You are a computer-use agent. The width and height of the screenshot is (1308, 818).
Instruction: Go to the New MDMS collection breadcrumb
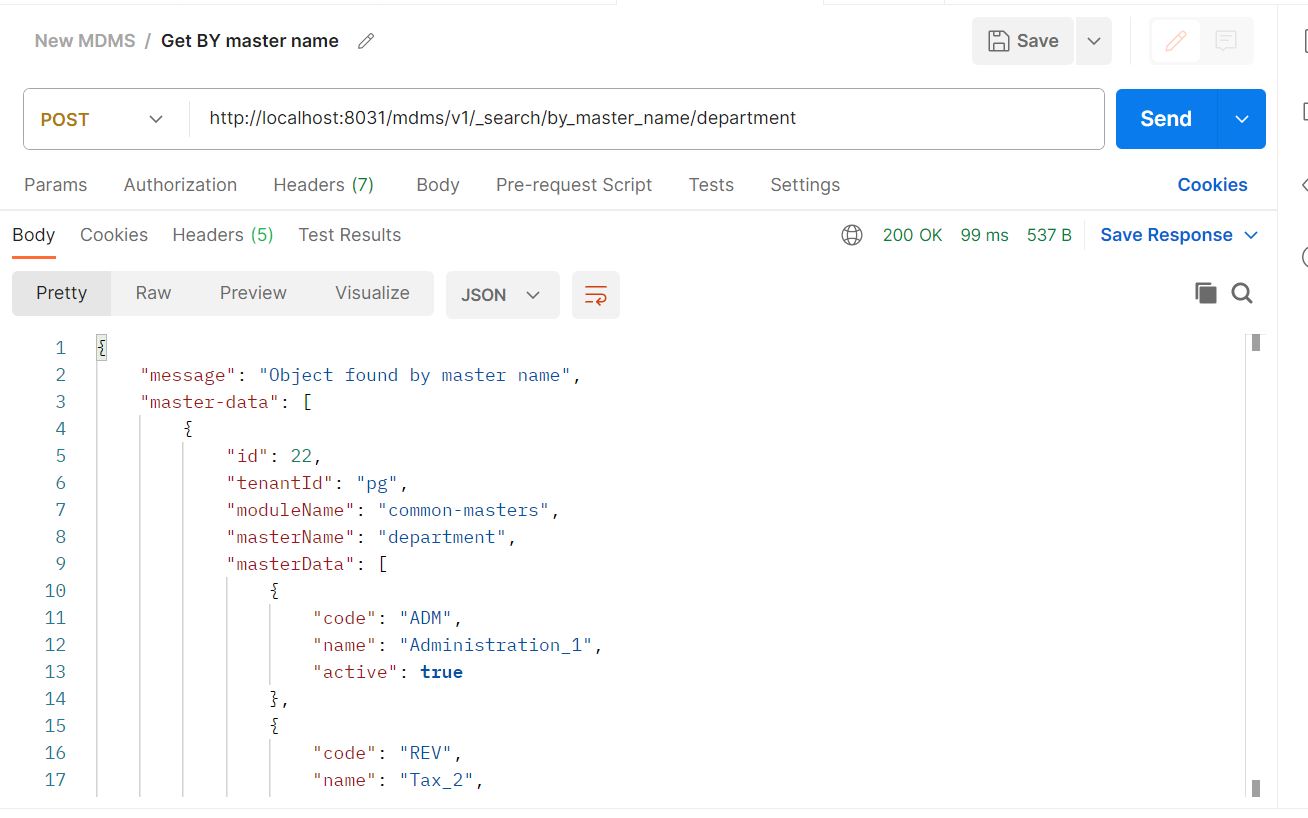(x=85, y=40)
